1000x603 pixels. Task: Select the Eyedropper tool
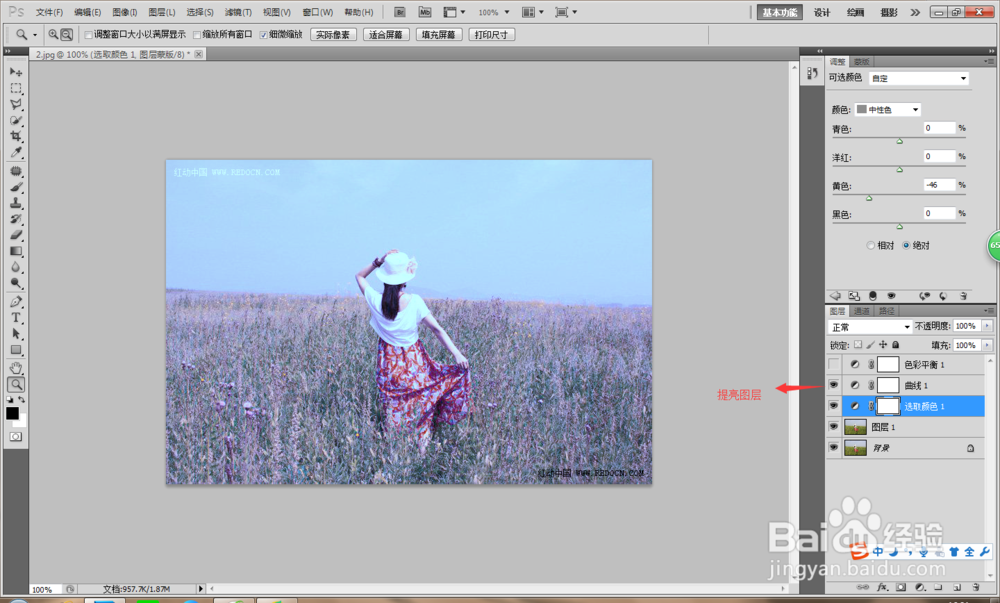coord(16,152)
